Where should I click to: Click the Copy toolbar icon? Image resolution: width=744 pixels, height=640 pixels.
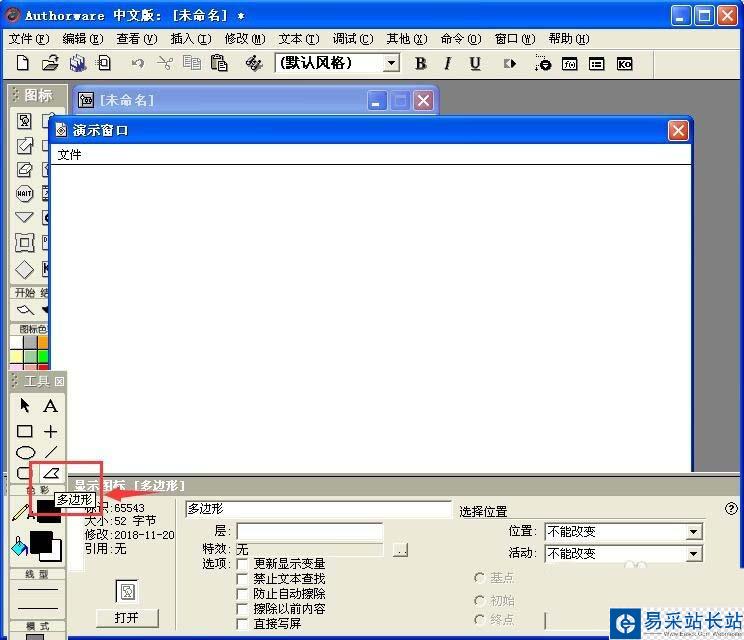[192, 63]
